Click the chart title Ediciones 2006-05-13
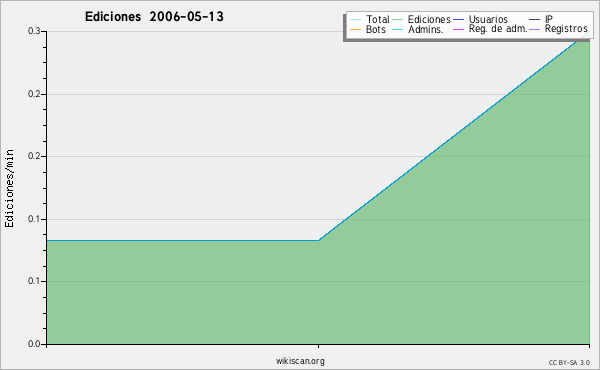This screenshot has width=600, height=370. pos(154,17)
